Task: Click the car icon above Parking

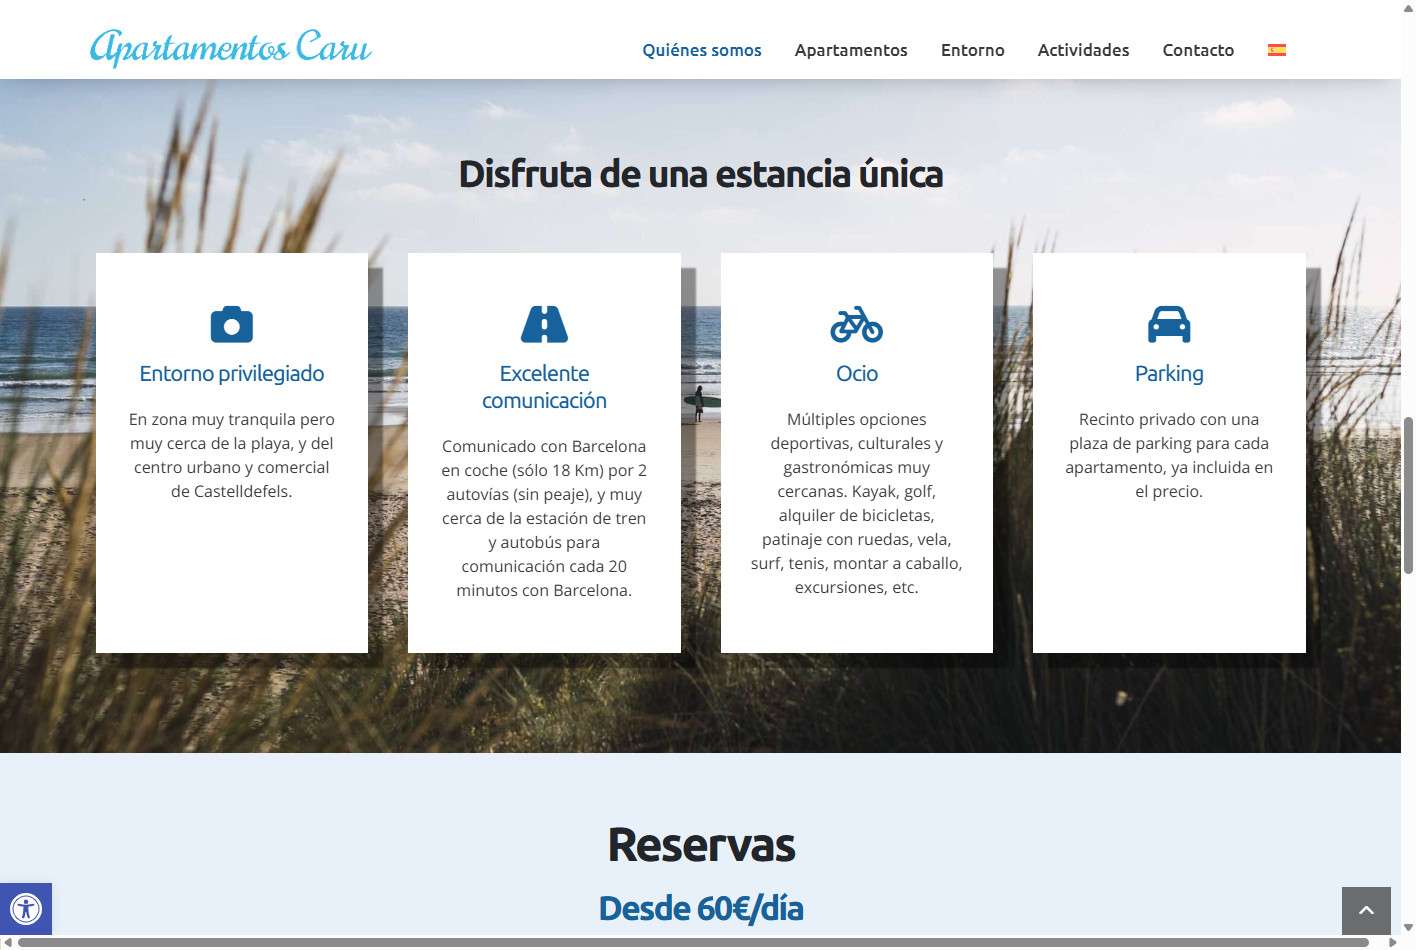Action: (1168, 325)
